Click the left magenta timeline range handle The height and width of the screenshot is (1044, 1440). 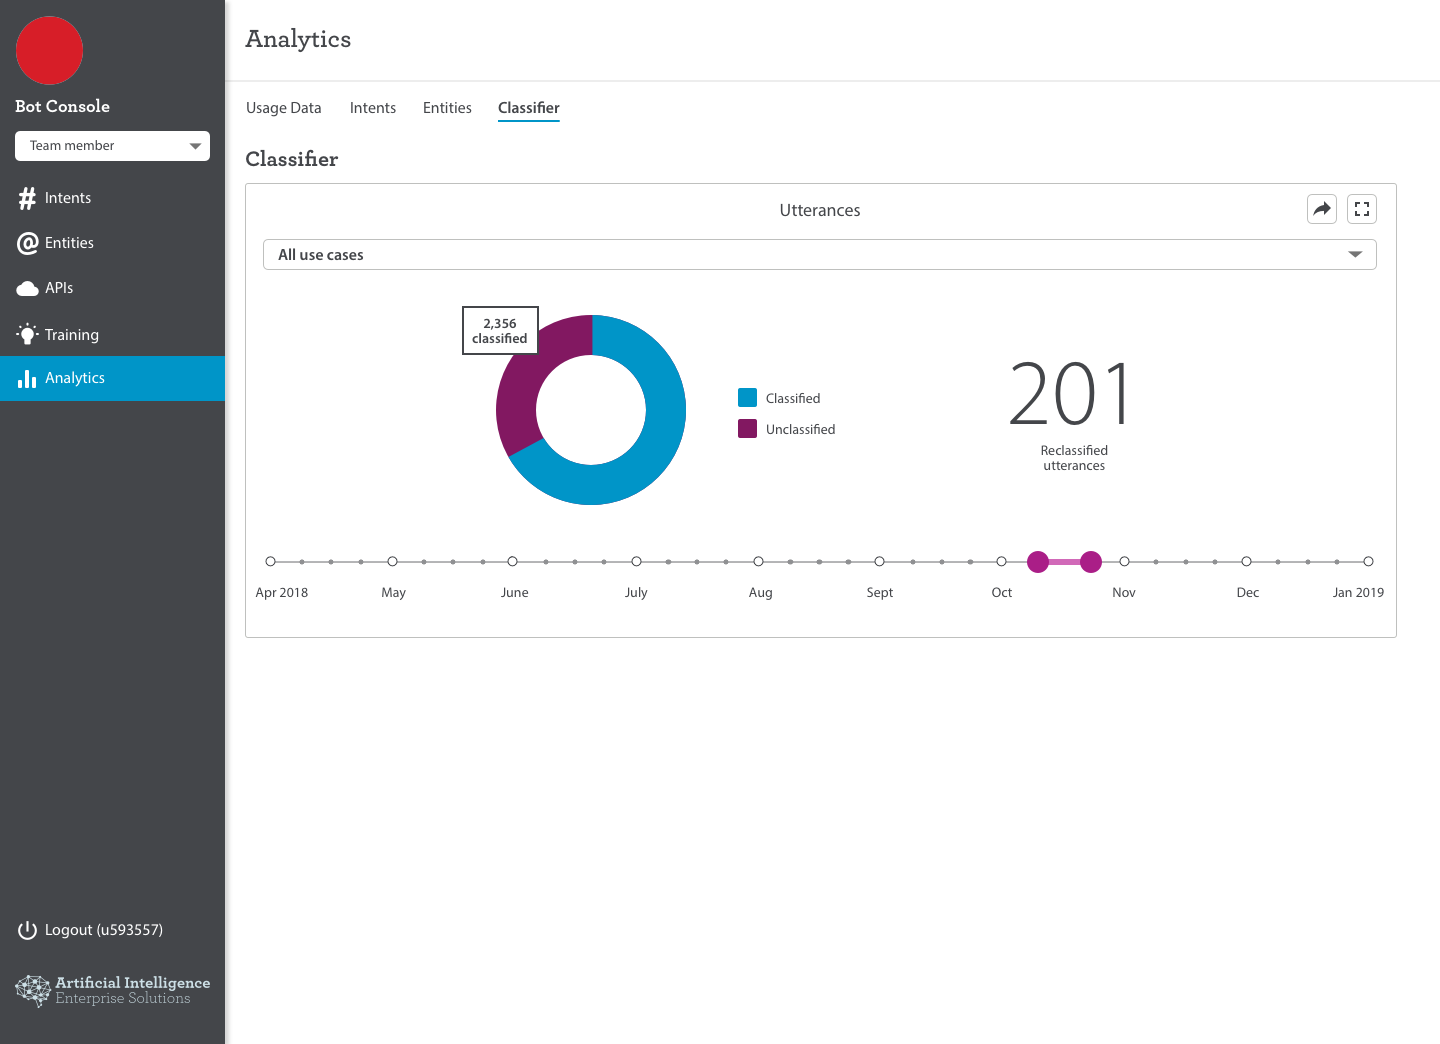click(x=1038, y=562)
